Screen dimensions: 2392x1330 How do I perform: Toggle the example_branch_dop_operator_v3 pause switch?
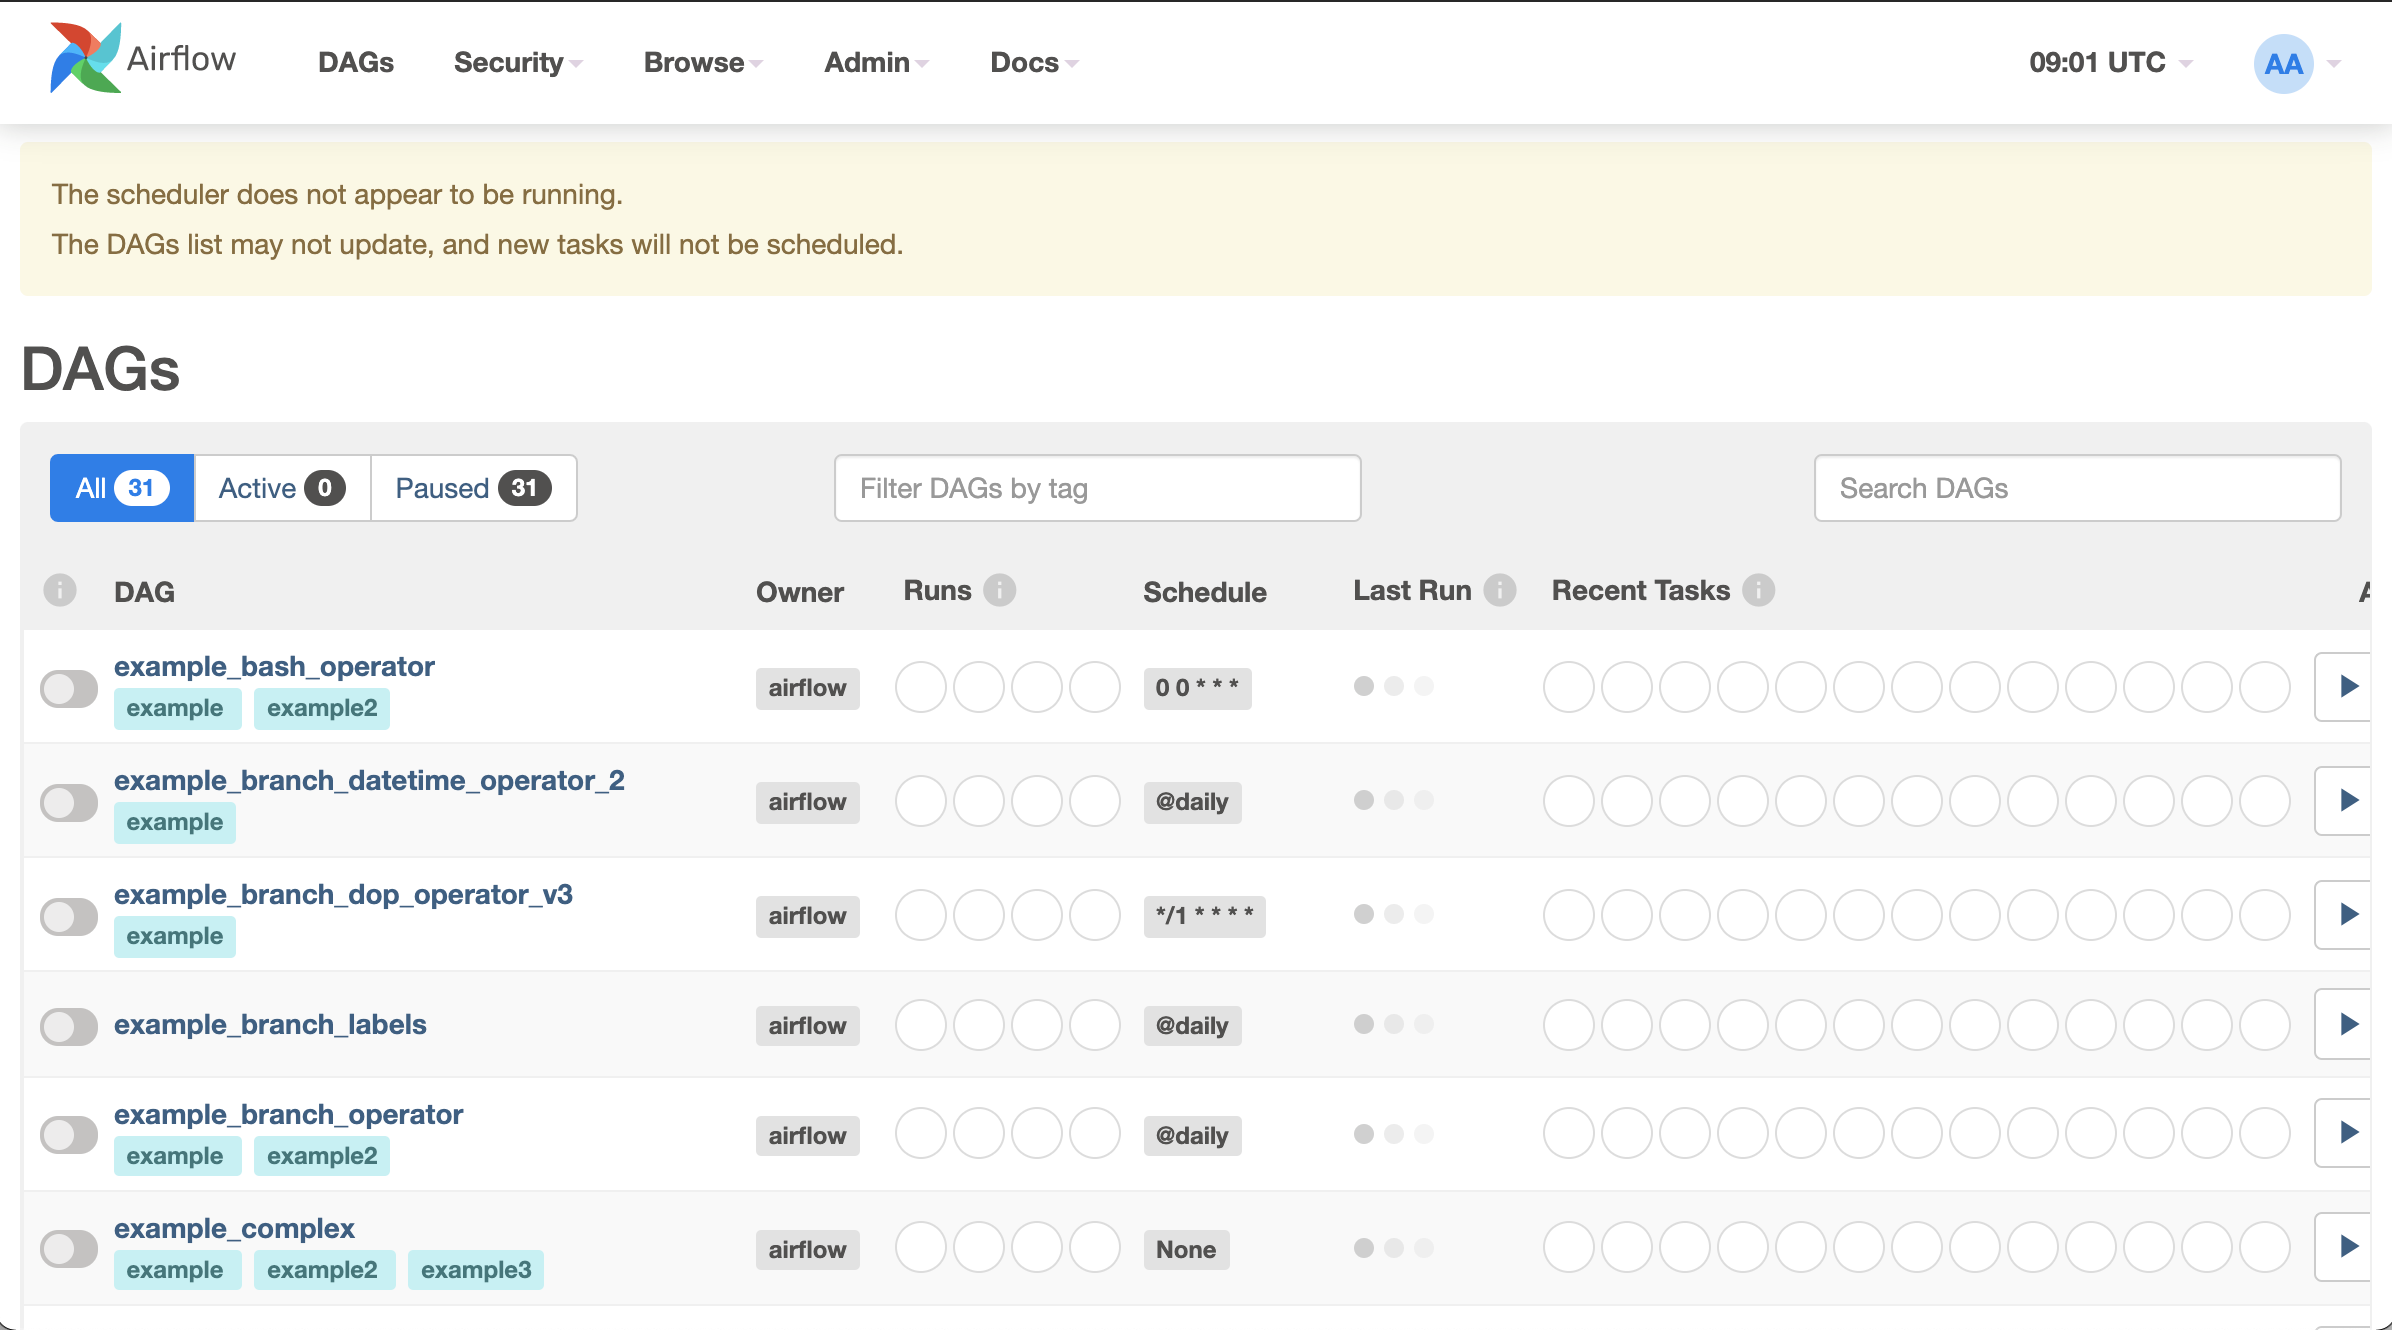(x=69, y=916)
